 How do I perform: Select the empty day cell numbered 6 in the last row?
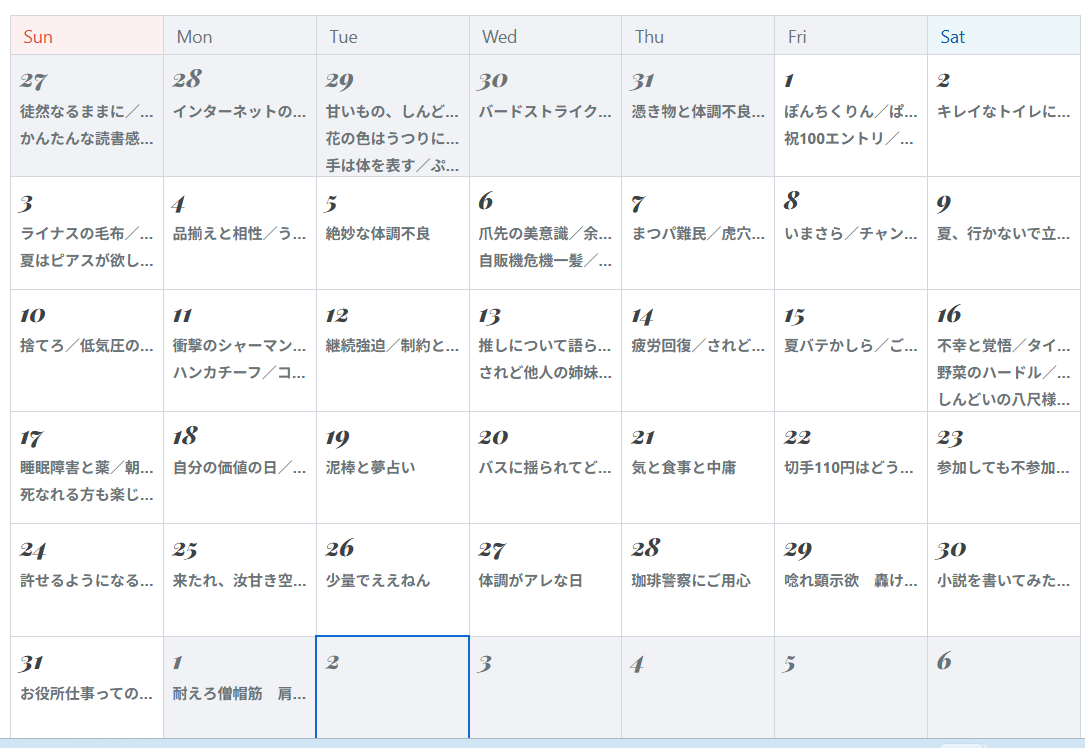[1003, 690]
